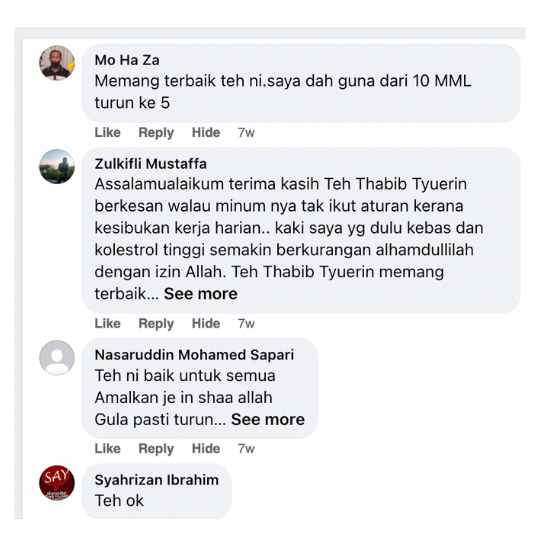Viewport: 540px width, 540px height.
Task: Open Syahrizan Ibrahim's red SAY avatar
Action: [x=57, y=483]
